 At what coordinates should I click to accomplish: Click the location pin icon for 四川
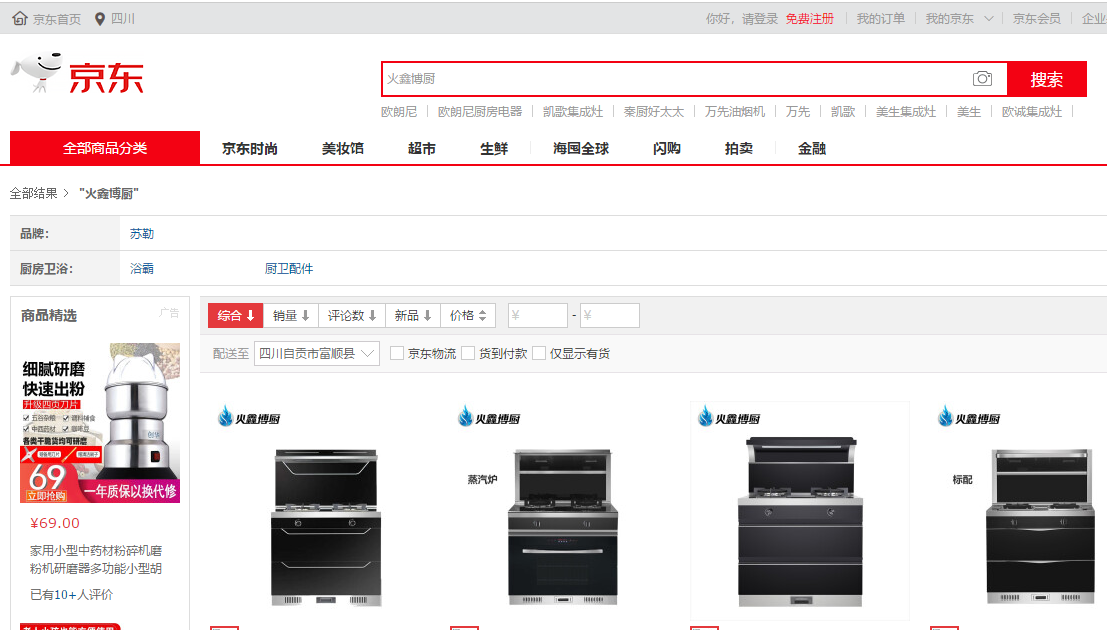[100, 19]
